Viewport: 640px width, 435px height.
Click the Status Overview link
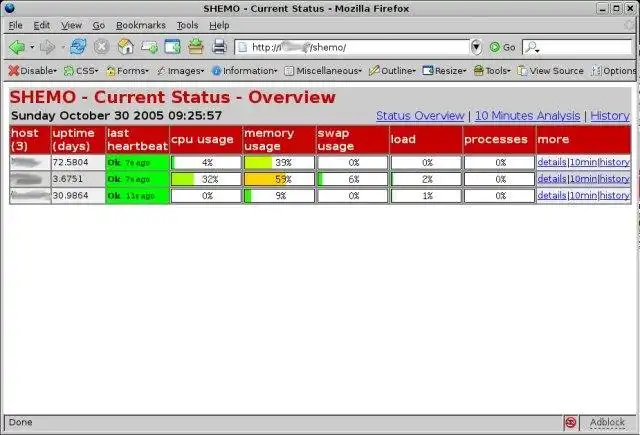420,116
